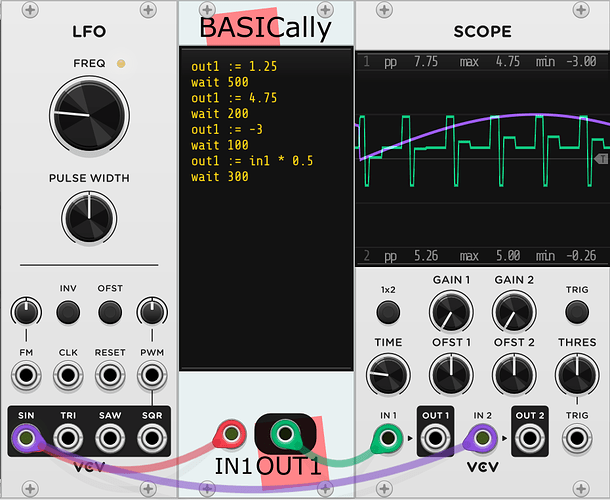Screen dimensions: 610x500
Task: Click the code line 'wait 500'
Action: (219, 82)
